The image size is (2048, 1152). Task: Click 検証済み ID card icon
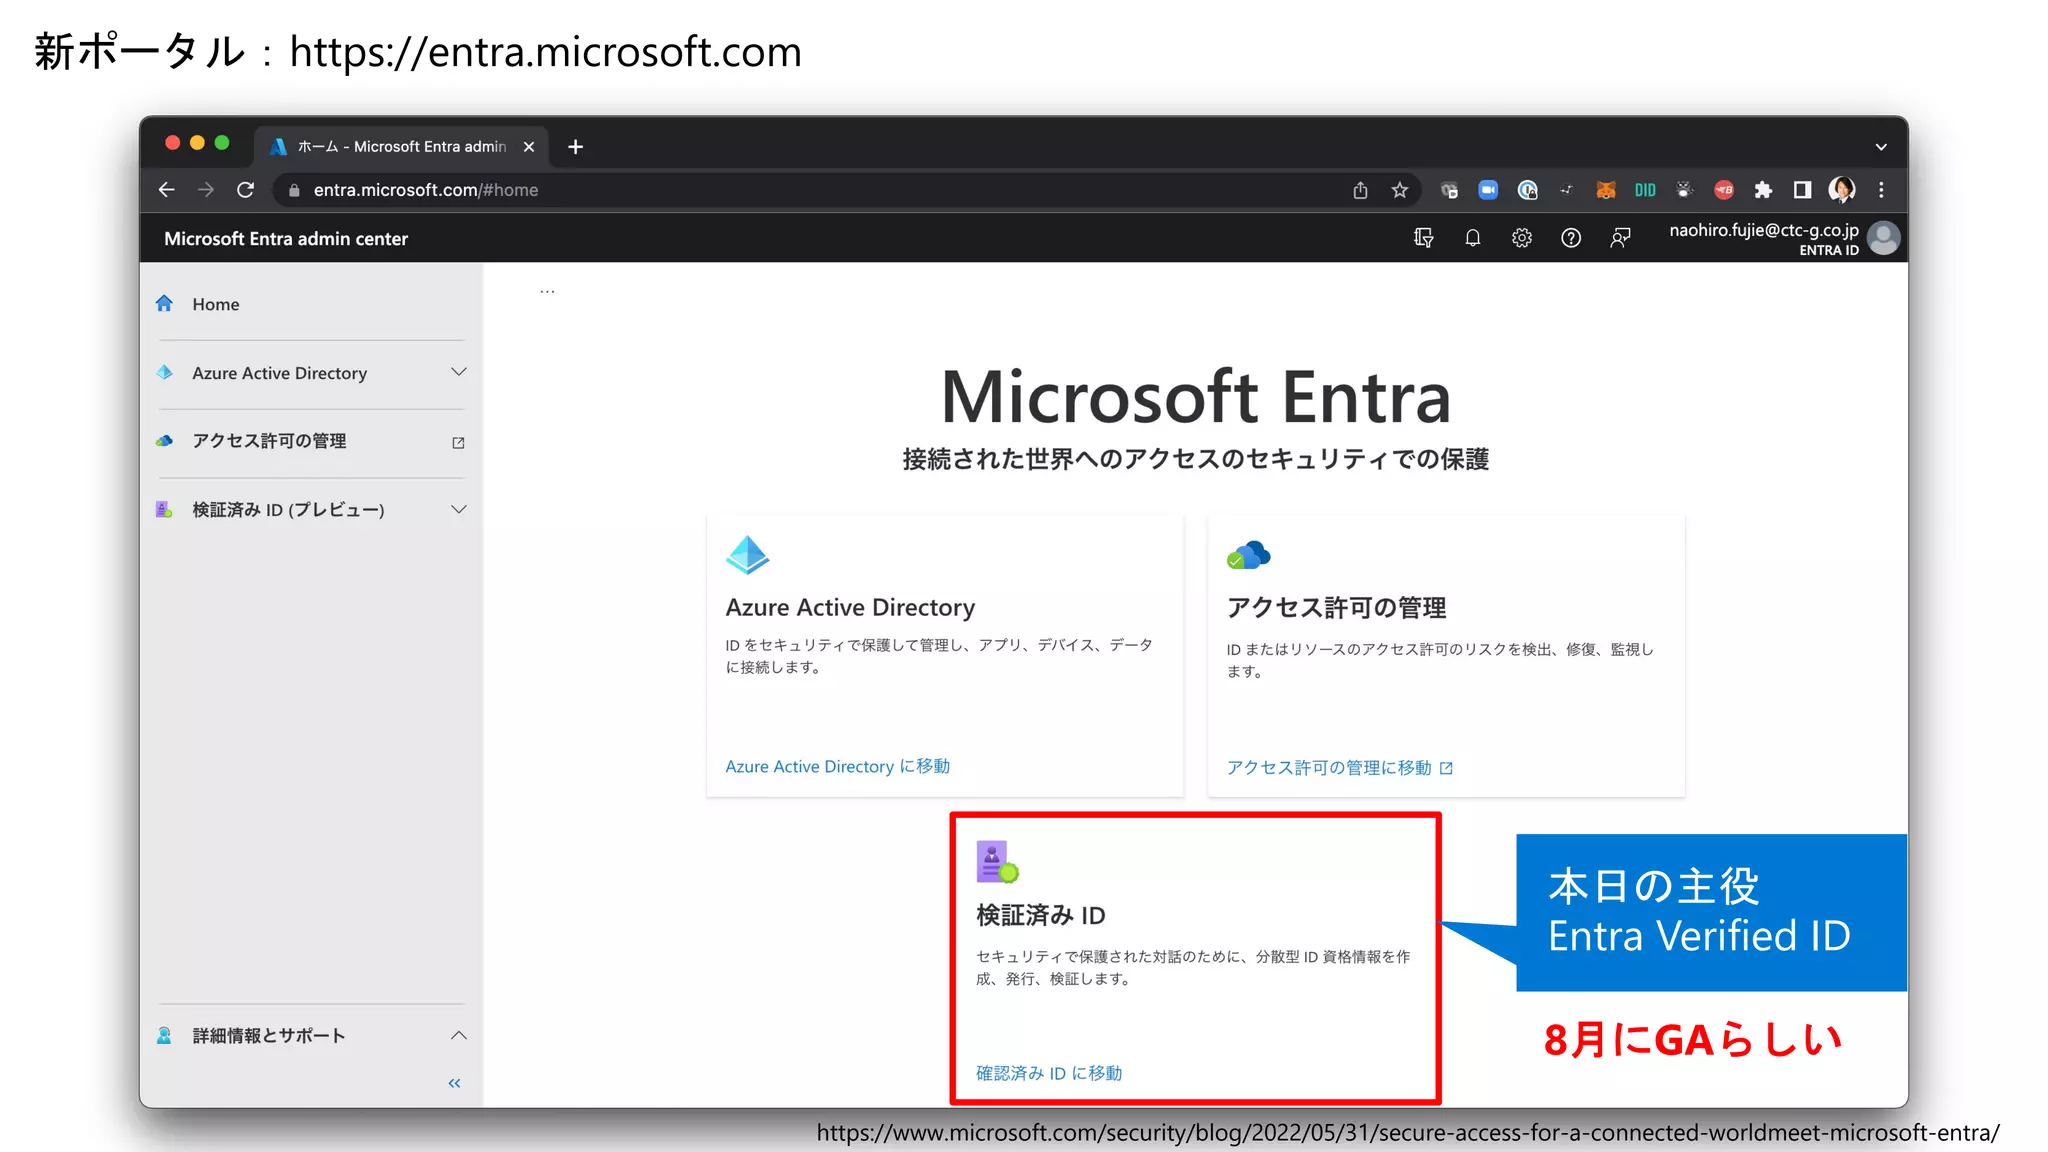pos(997,862)
